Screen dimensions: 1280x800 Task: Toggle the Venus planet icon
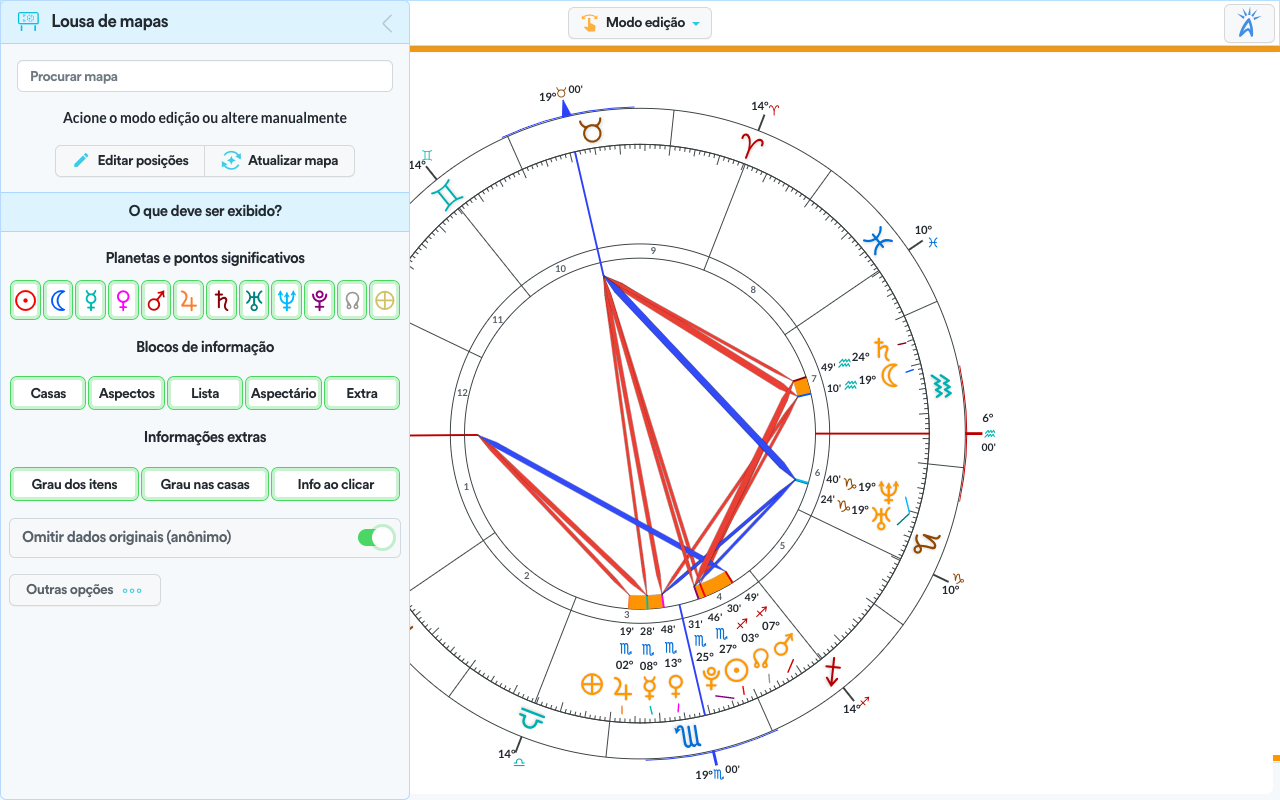coord(124,300)
